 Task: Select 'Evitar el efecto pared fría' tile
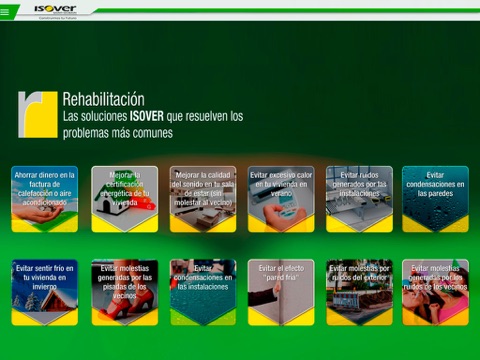[281, 292]
